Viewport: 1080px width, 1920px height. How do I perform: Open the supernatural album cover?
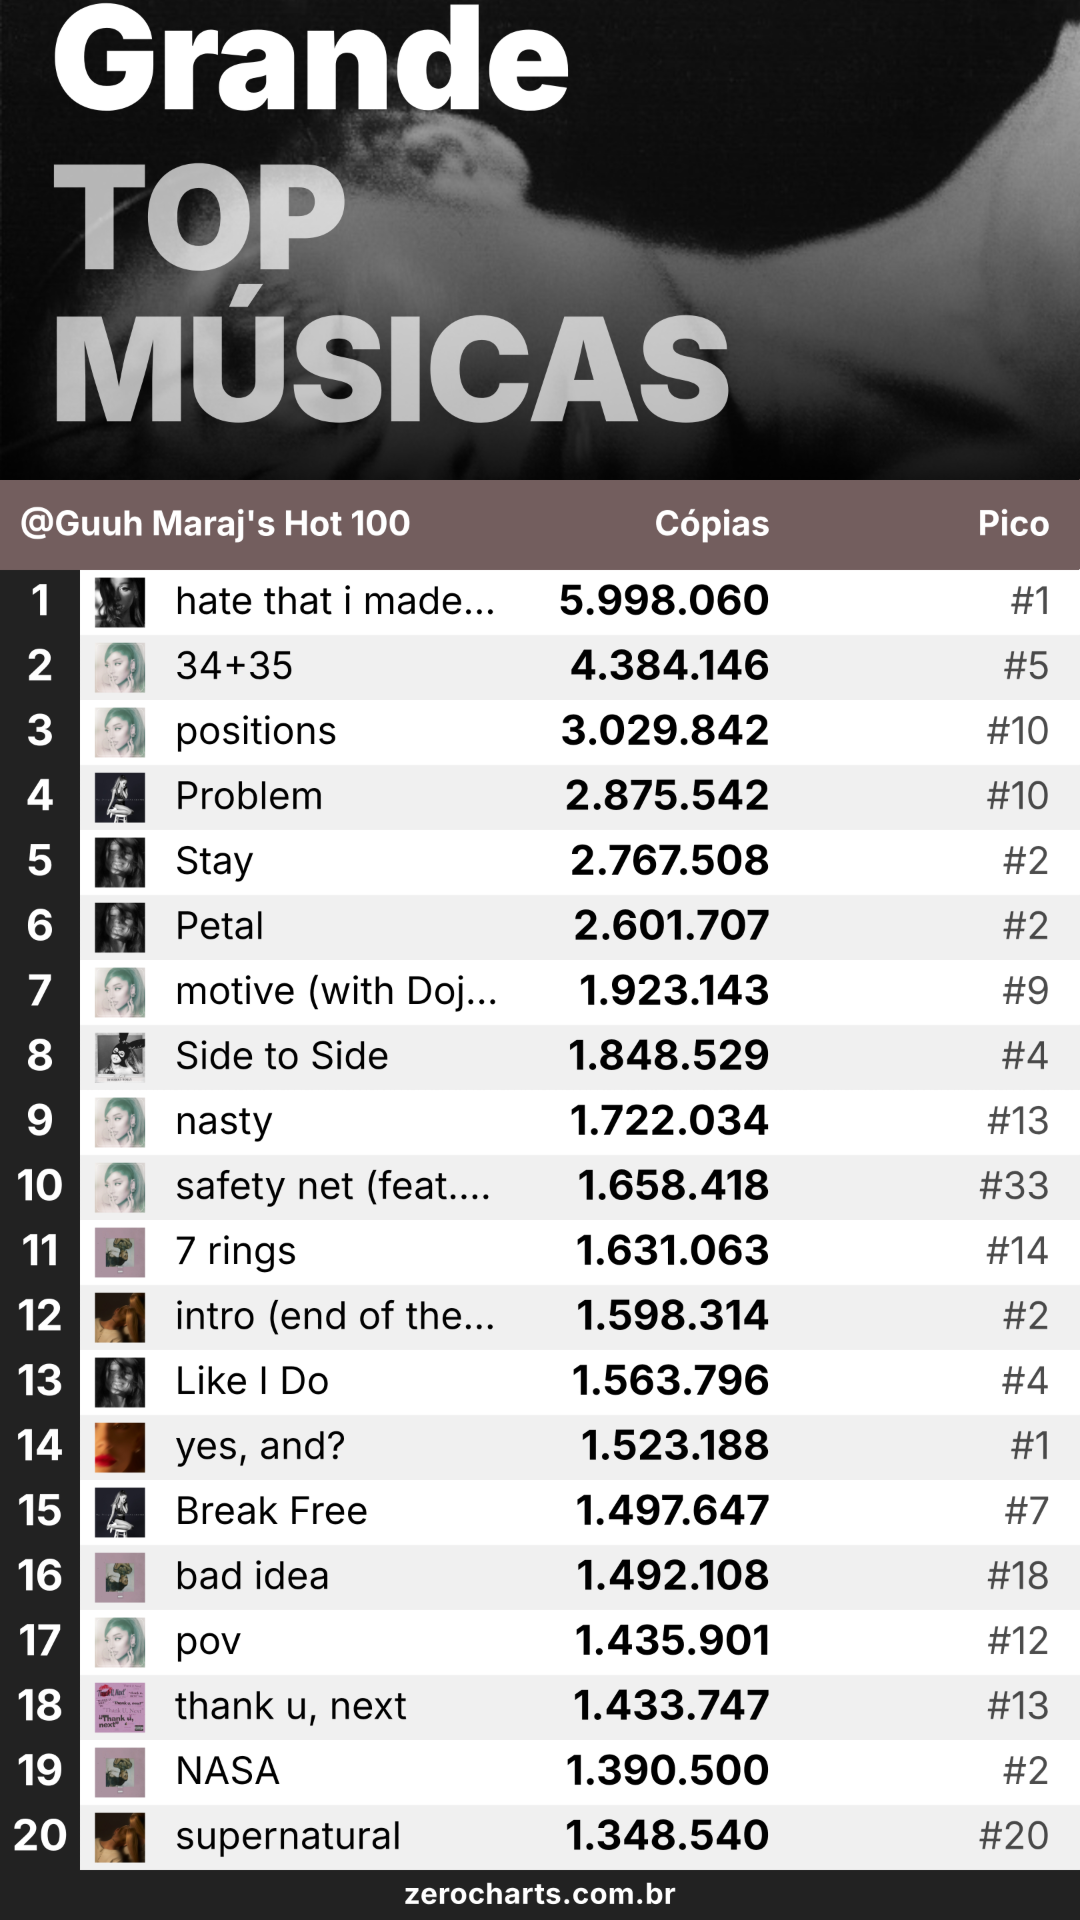120,1837
